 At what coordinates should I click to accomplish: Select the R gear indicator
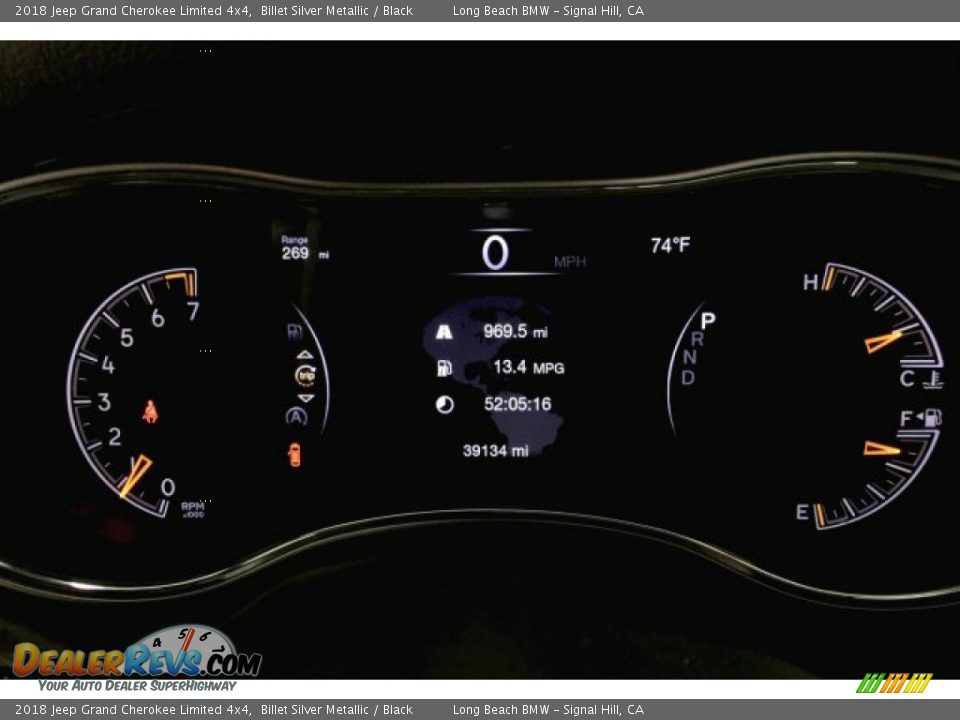697,340
